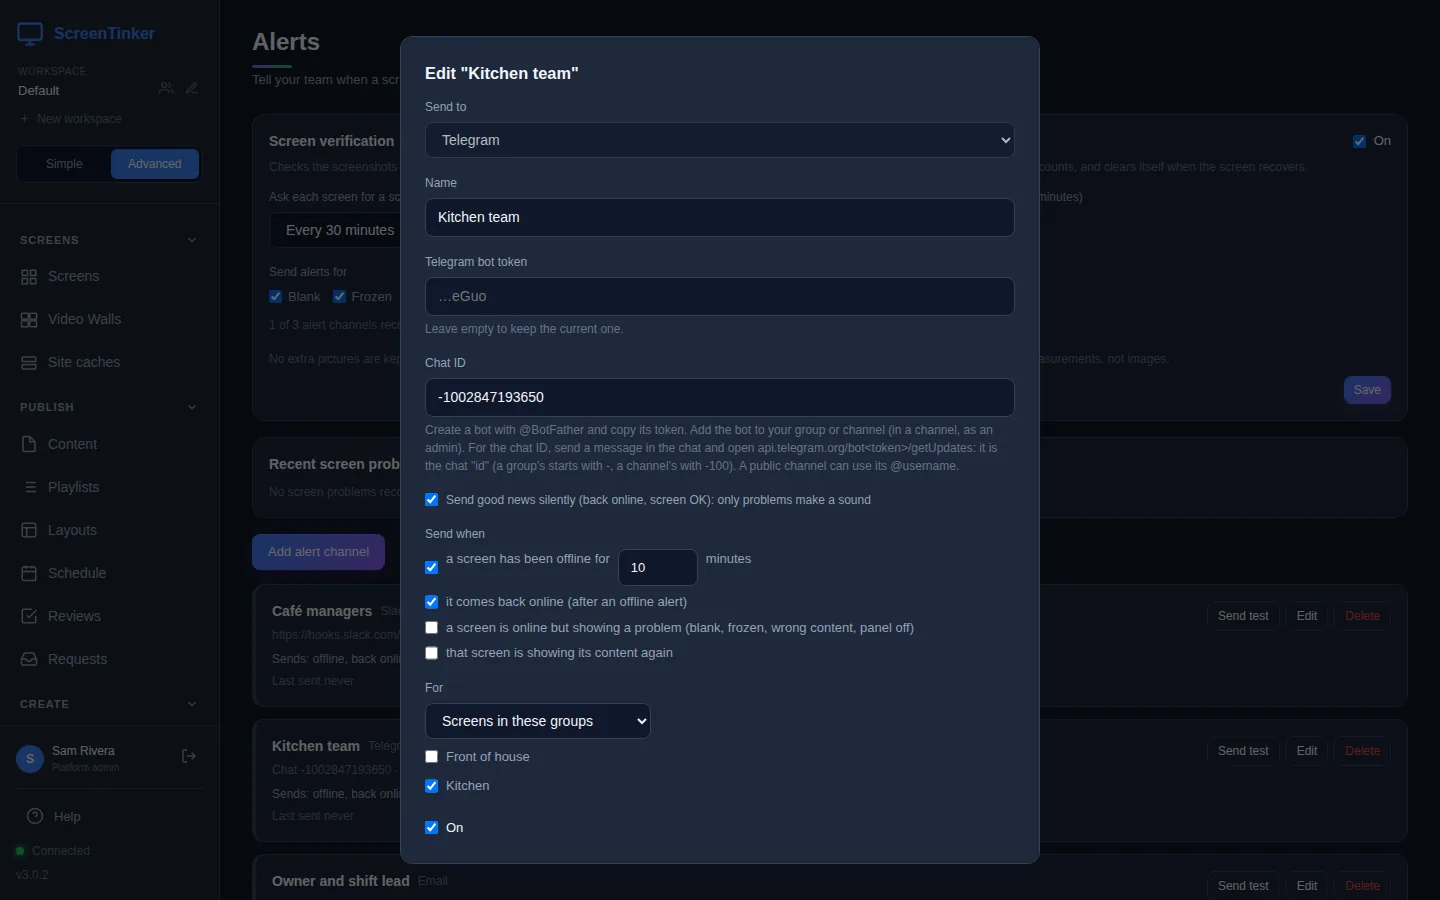This screenshot has height=900, width=1440.
Task: Click the green Connected status dot
Action: click(20, 851)
